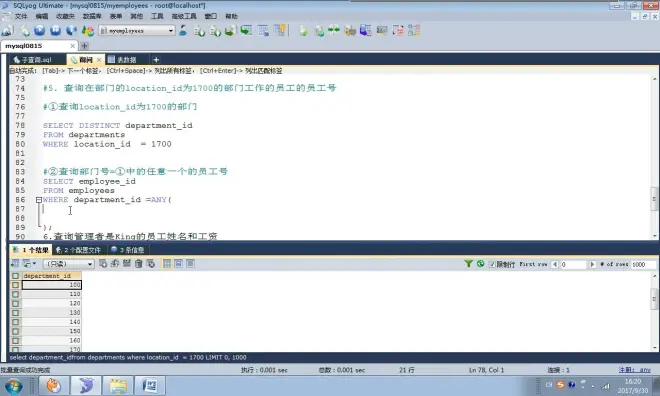Click the refresh results icon beside filter
This screenshot has width=660, height=396.
(480, 264)
